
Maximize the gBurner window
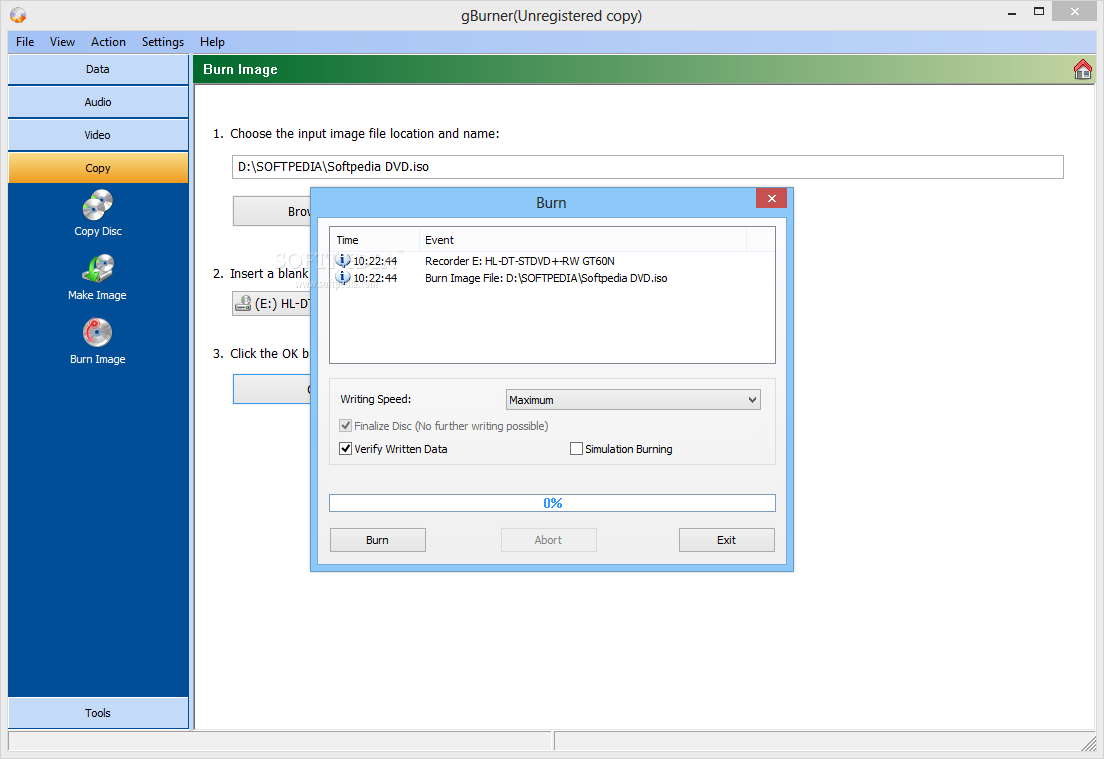pos(1039,11)
